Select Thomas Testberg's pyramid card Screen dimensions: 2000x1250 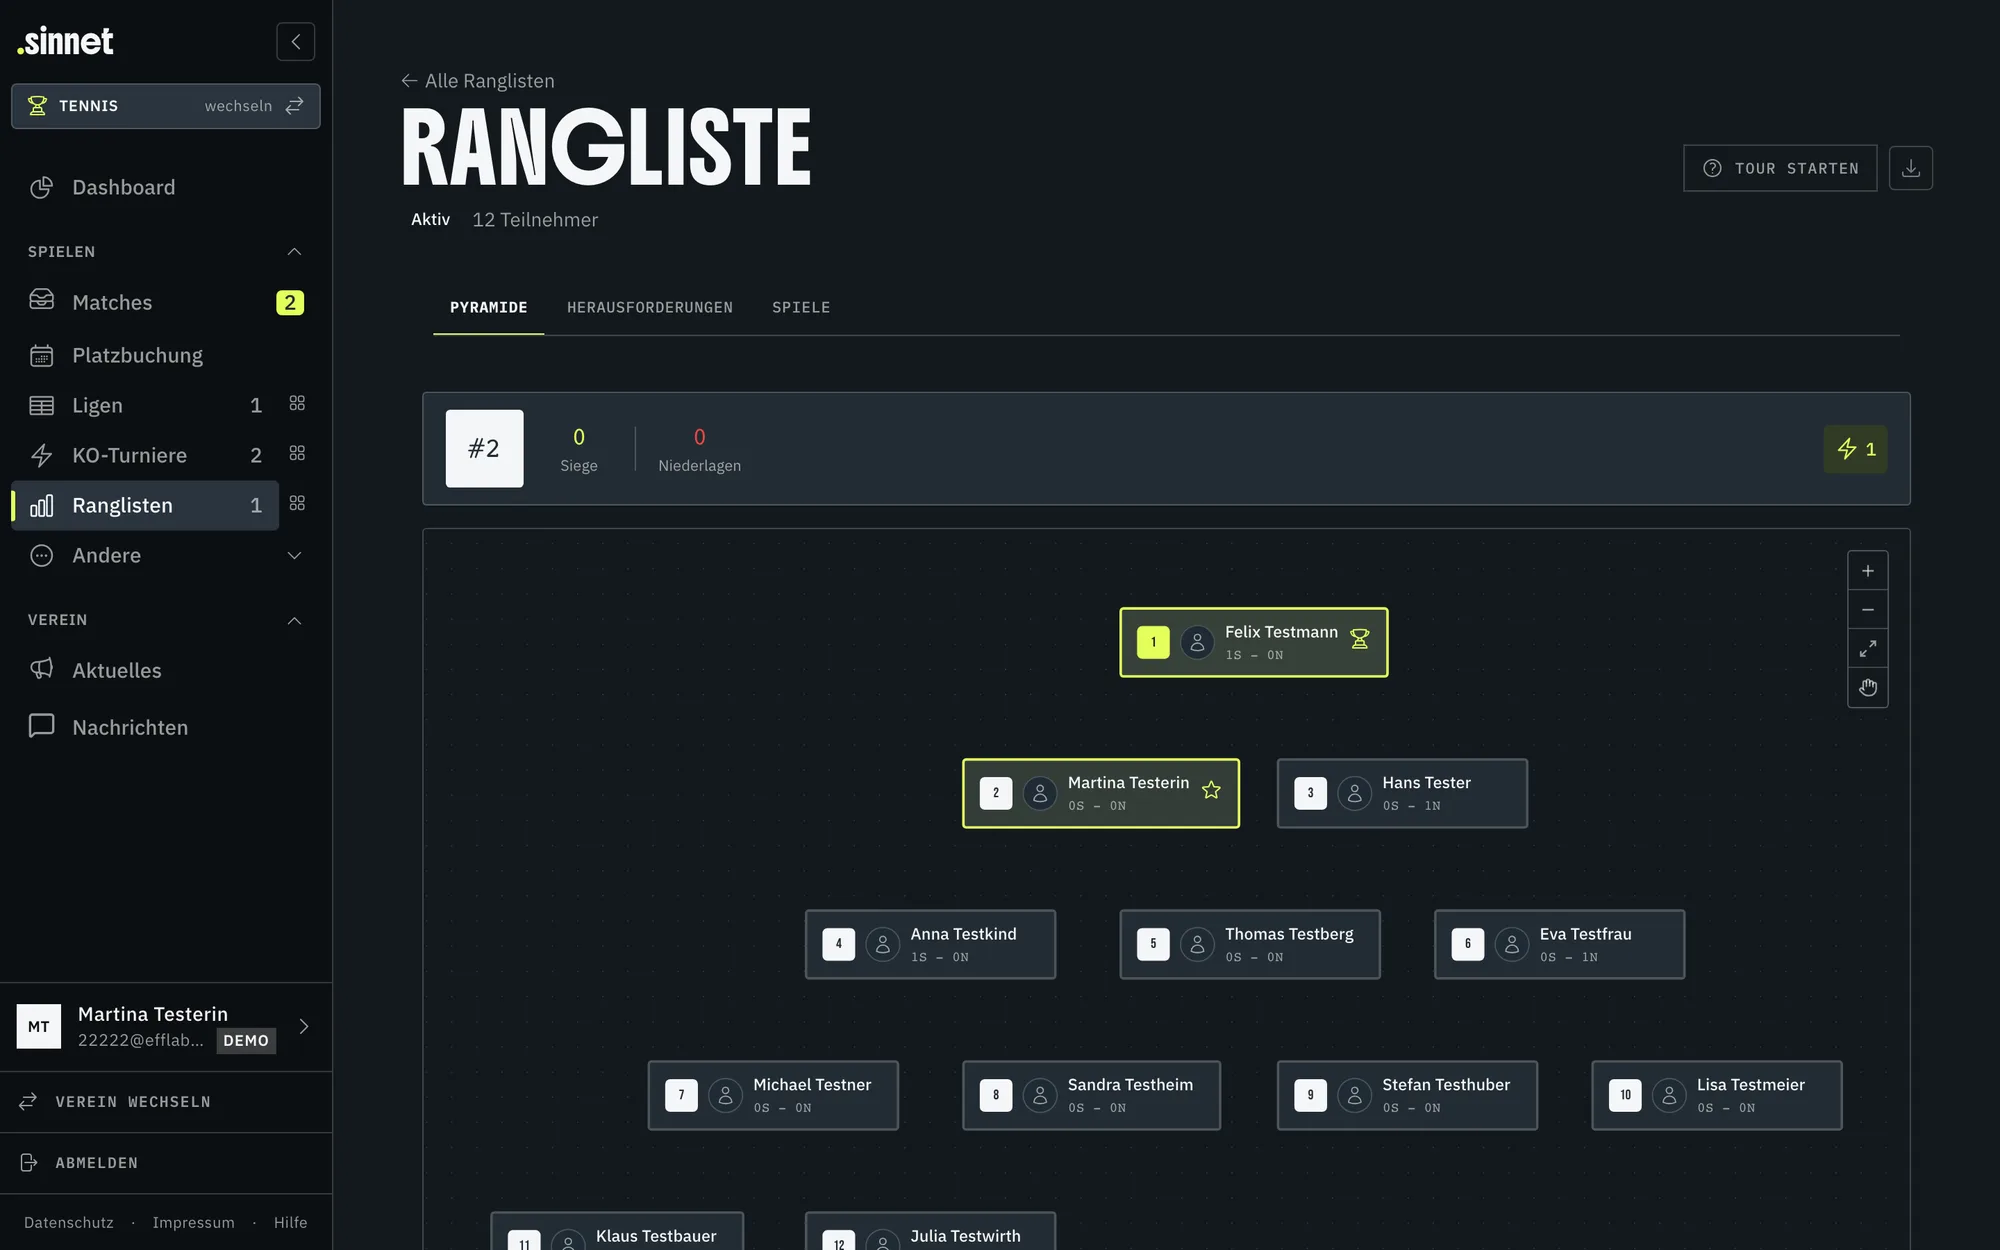[1250, 944]
